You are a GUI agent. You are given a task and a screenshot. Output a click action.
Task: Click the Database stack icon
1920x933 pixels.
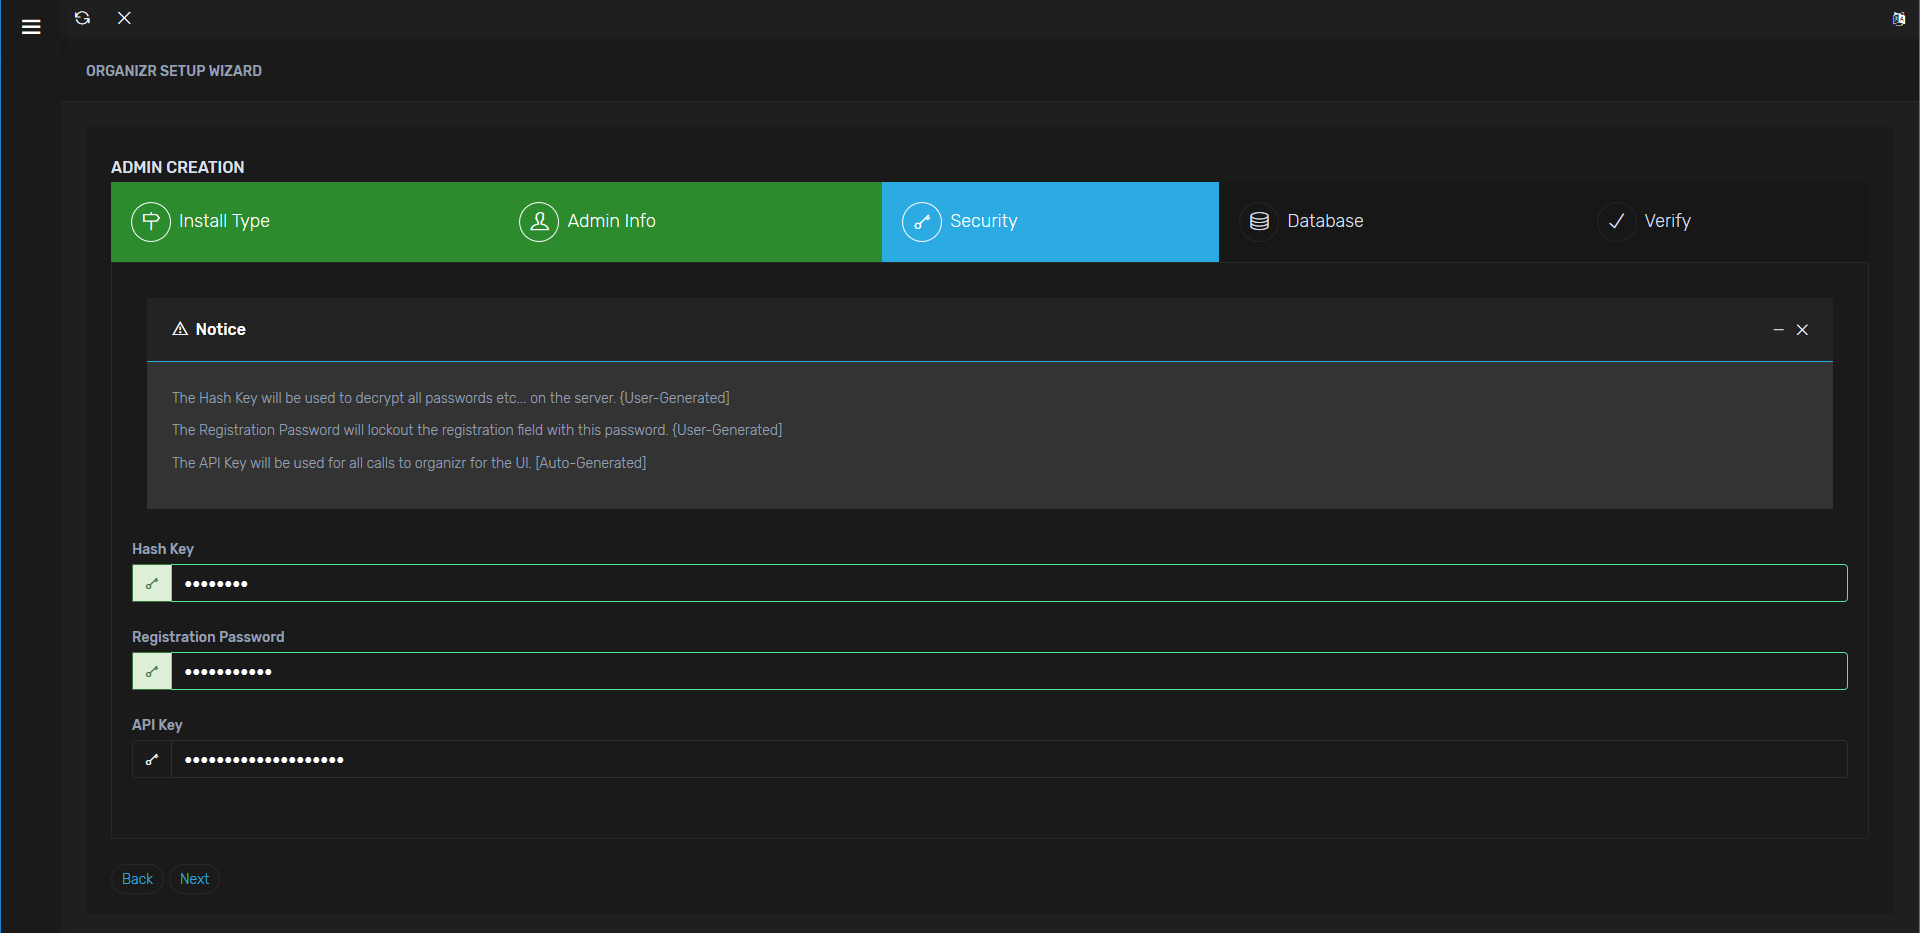(1259, 221)
